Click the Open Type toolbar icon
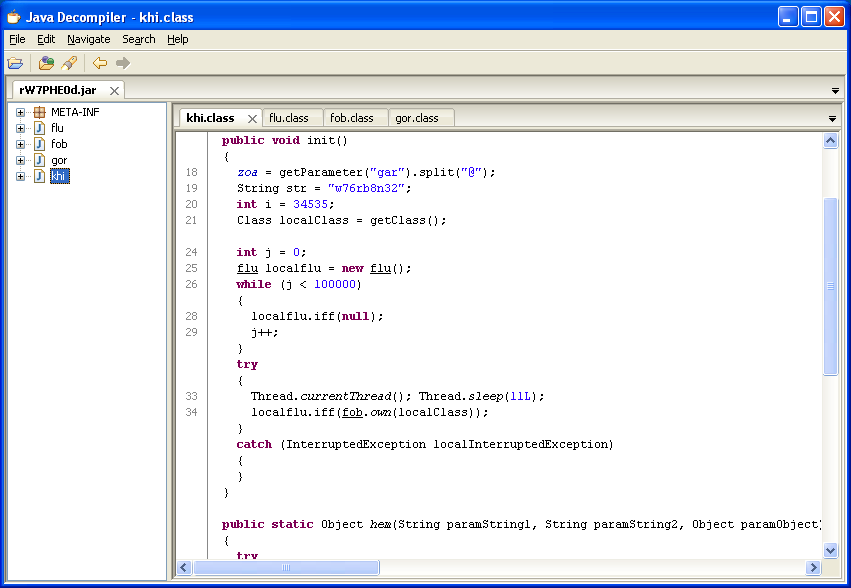 point(46,63)
